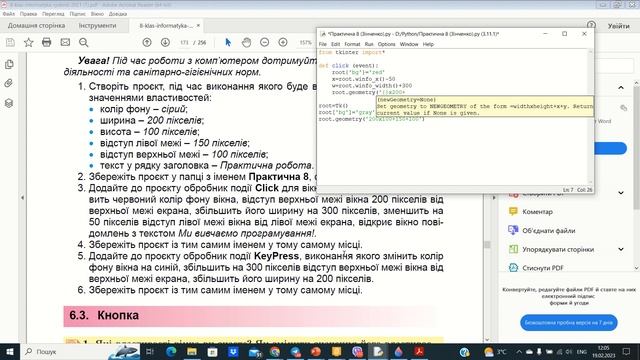Open the Run menu in IDLE editor
Viewport: 640px width, 360px height.
tap(369, 44)
